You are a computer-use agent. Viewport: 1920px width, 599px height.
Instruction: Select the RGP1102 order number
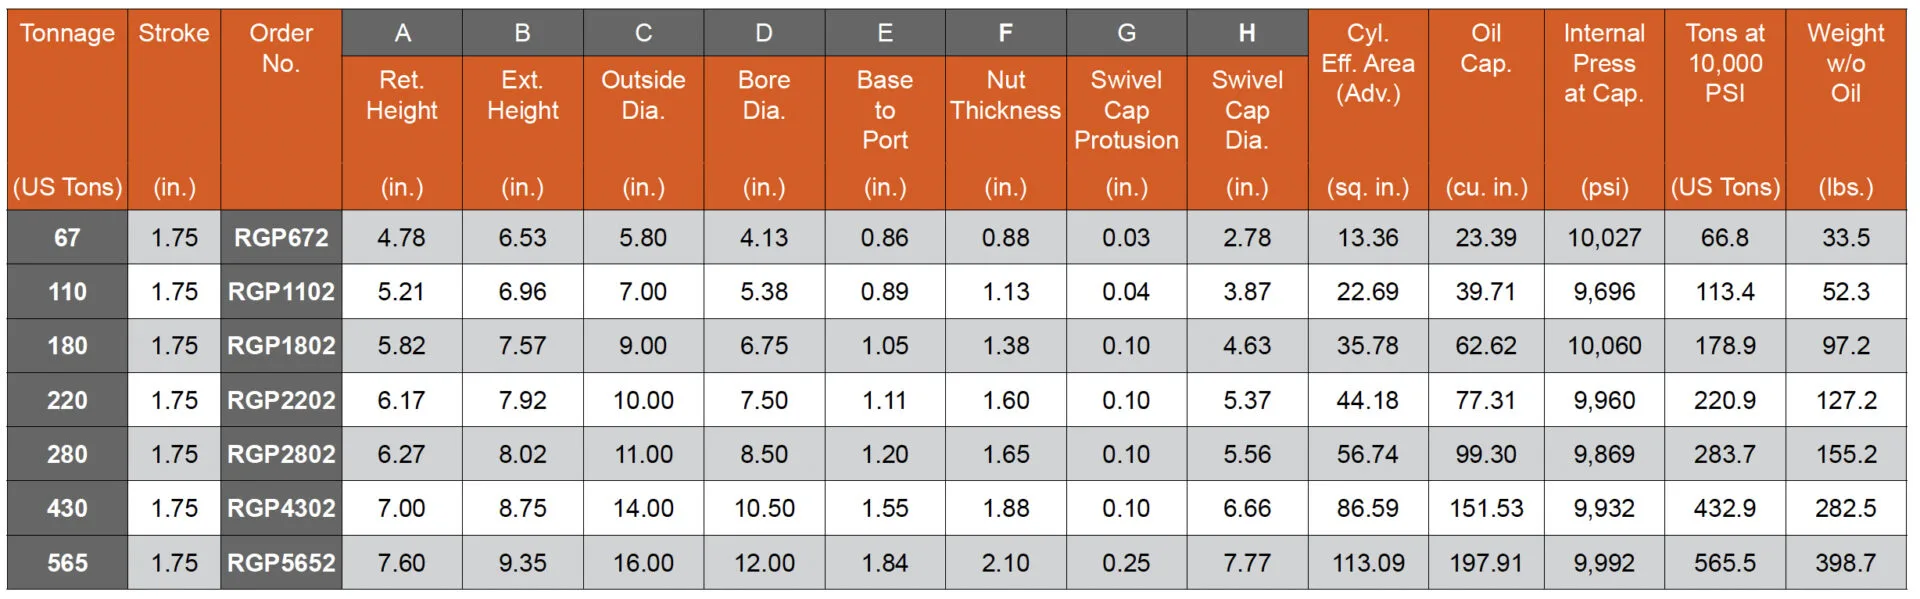point(281,292)
